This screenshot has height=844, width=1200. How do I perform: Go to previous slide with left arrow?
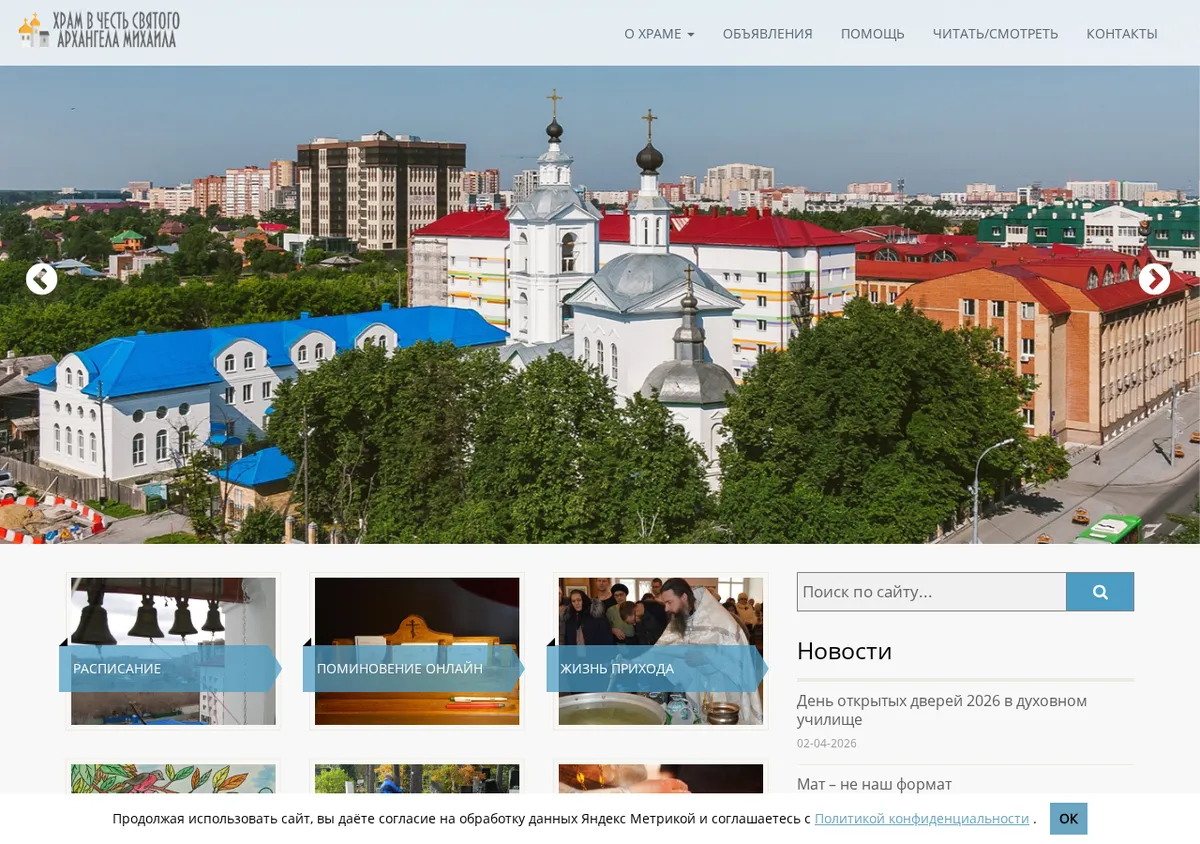click(41, 279)
